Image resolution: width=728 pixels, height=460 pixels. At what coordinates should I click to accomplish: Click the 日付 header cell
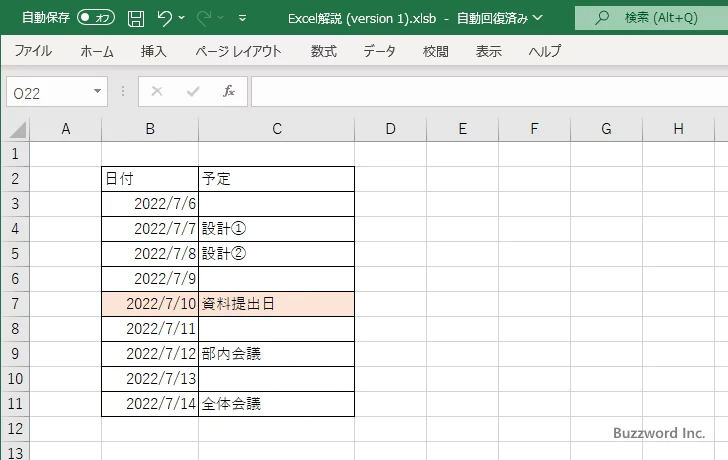click(150, 179)
